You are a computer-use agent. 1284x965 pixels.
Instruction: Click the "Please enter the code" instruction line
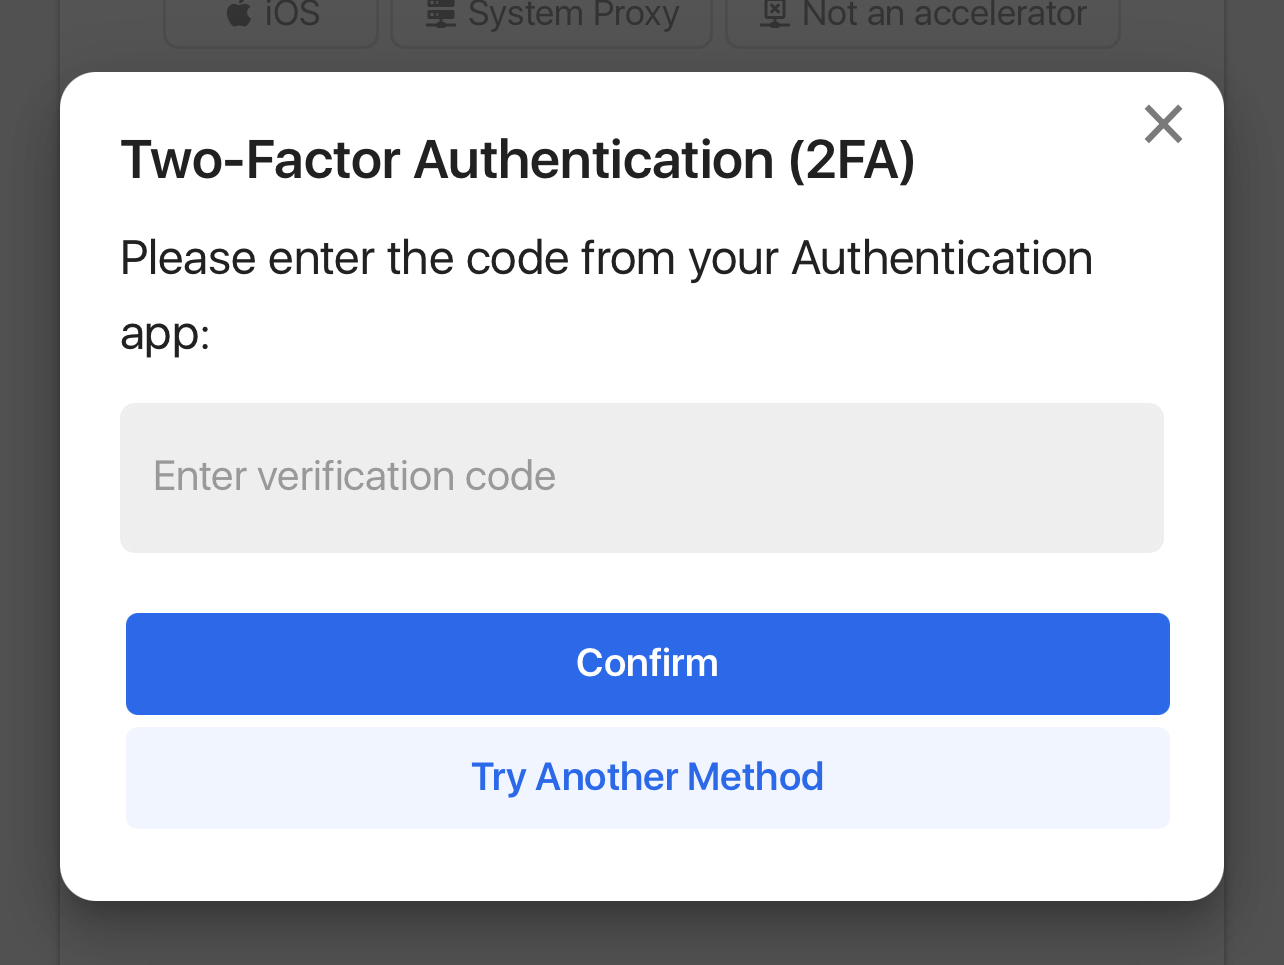click(605, 258)
